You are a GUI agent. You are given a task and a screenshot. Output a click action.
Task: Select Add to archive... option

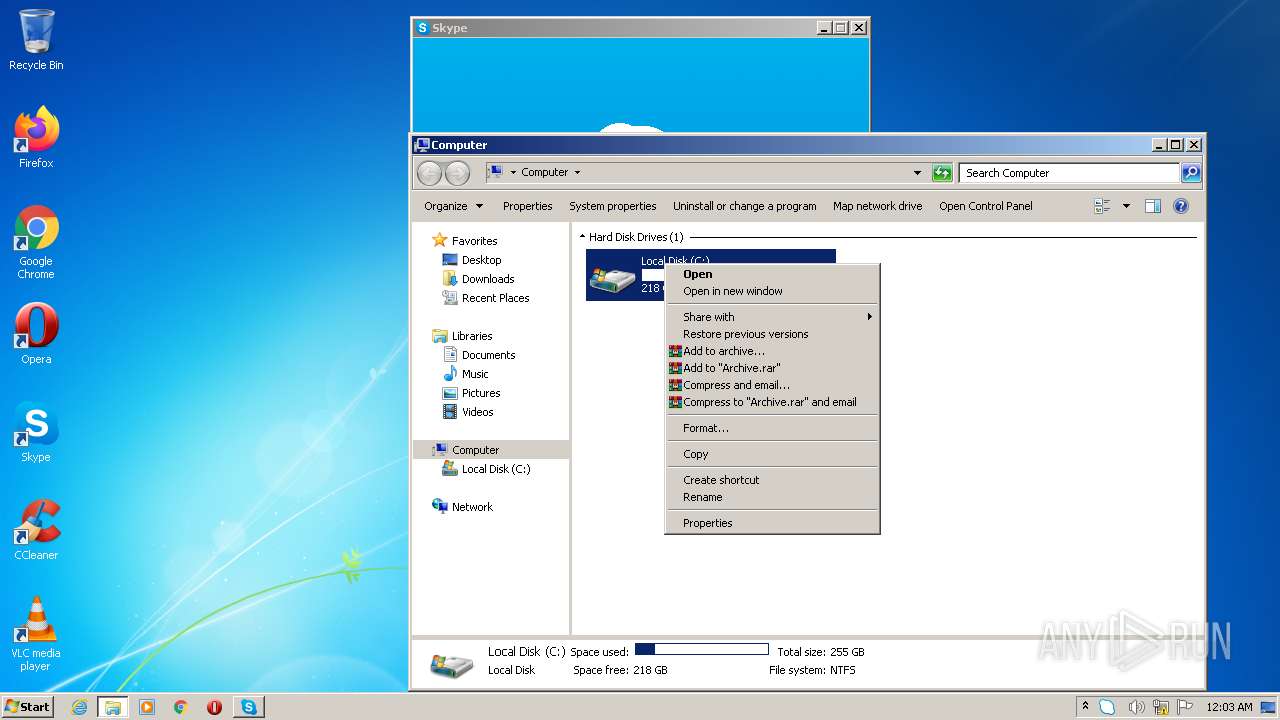[x=772, y=351]
